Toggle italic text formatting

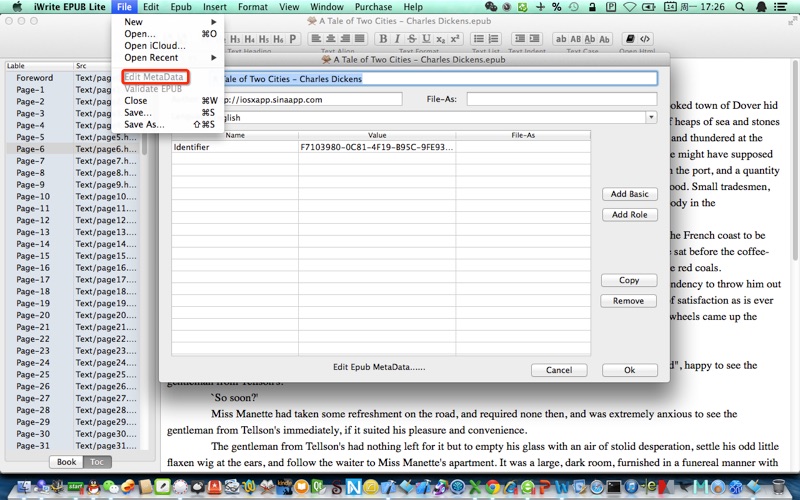click(397, 39)
